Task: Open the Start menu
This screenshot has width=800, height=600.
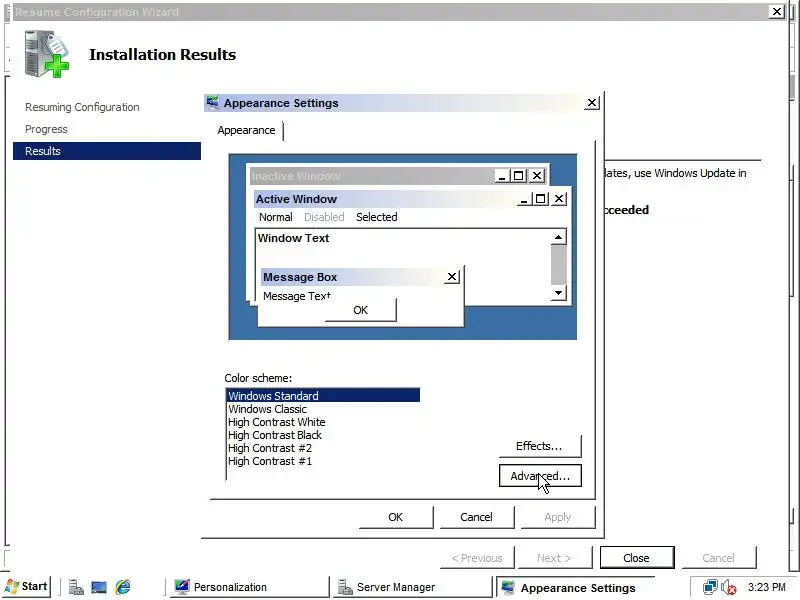Action: pos(27,587)
